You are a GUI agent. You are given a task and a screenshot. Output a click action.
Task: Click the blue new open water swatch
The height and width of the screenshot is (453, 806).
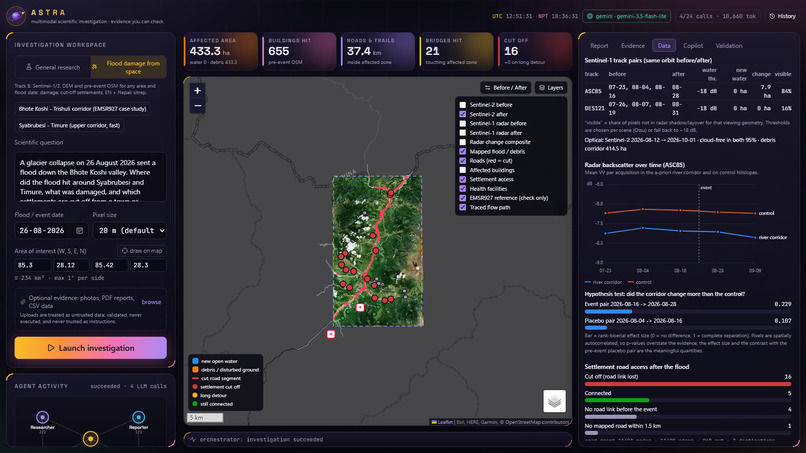195,361
